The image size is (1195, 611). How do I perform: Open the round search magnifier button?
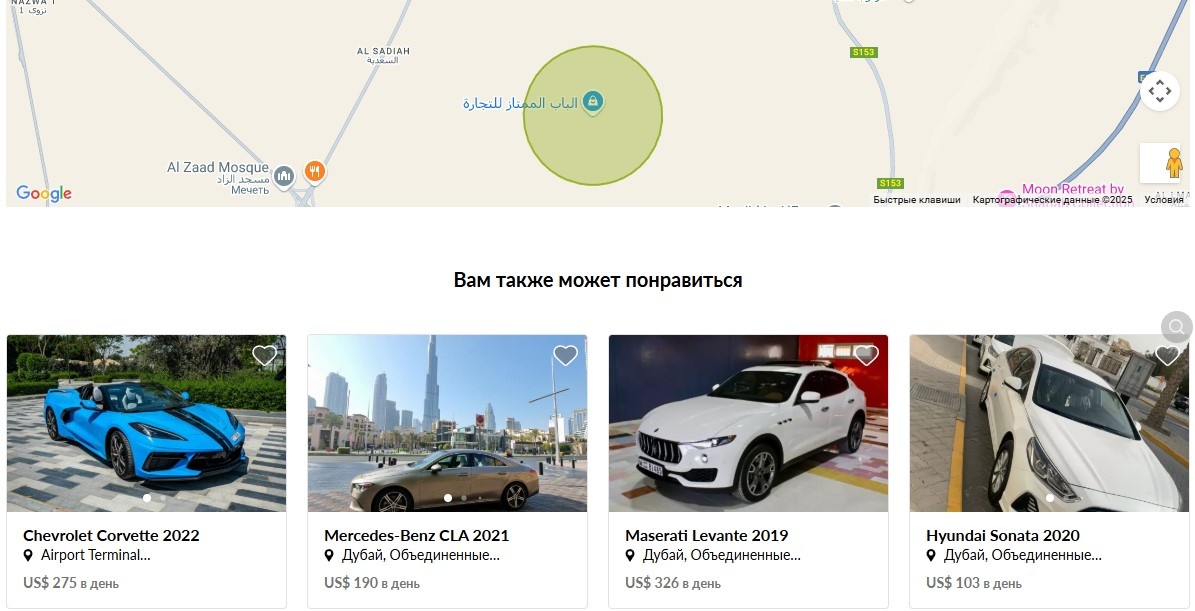pyautogui.click(x=1177, y=327)
